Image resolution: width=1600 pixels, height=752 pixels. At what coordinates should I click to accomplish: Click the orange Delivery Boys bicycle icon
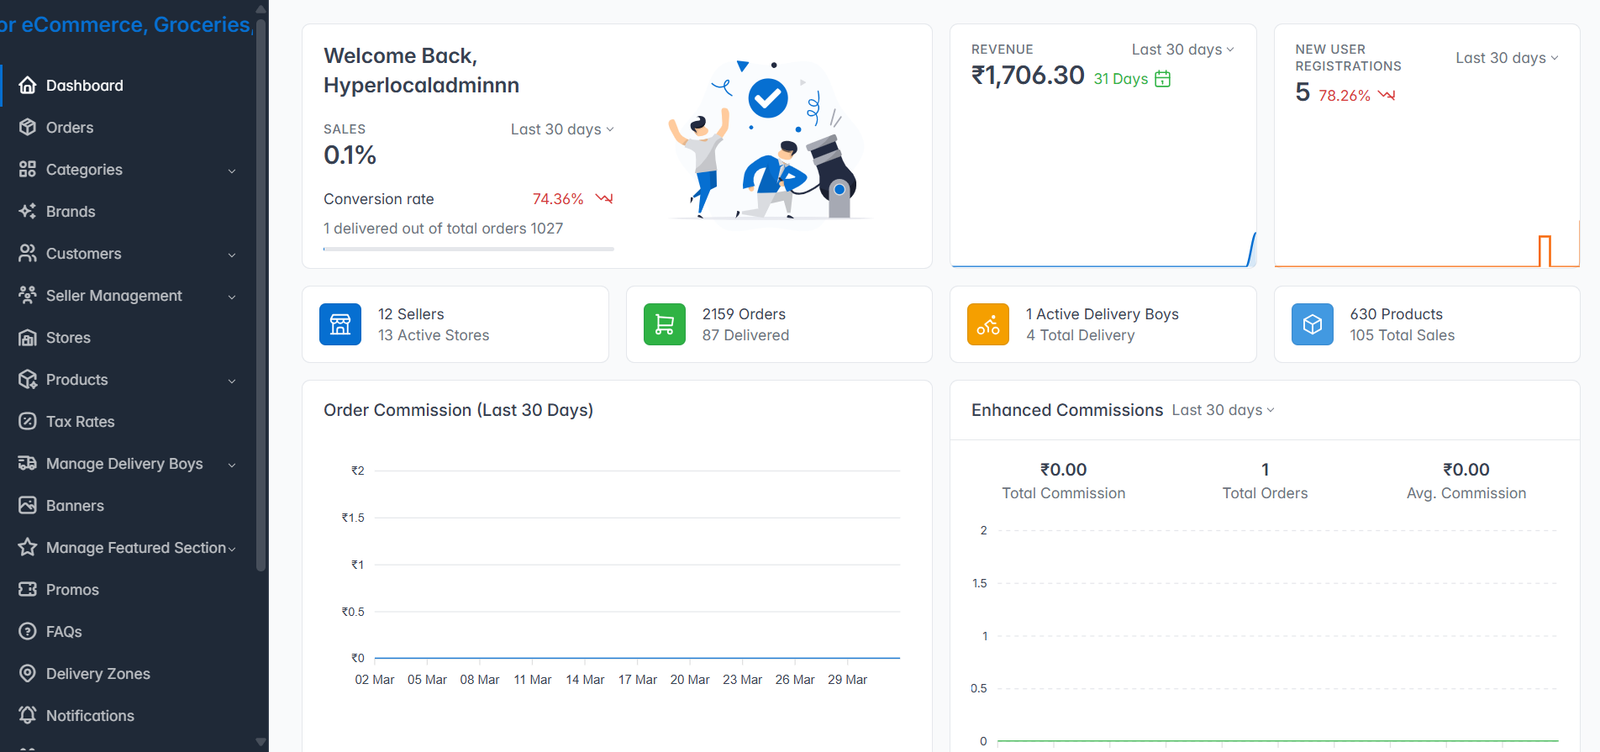pyautogui.click(x=988, y=325)
